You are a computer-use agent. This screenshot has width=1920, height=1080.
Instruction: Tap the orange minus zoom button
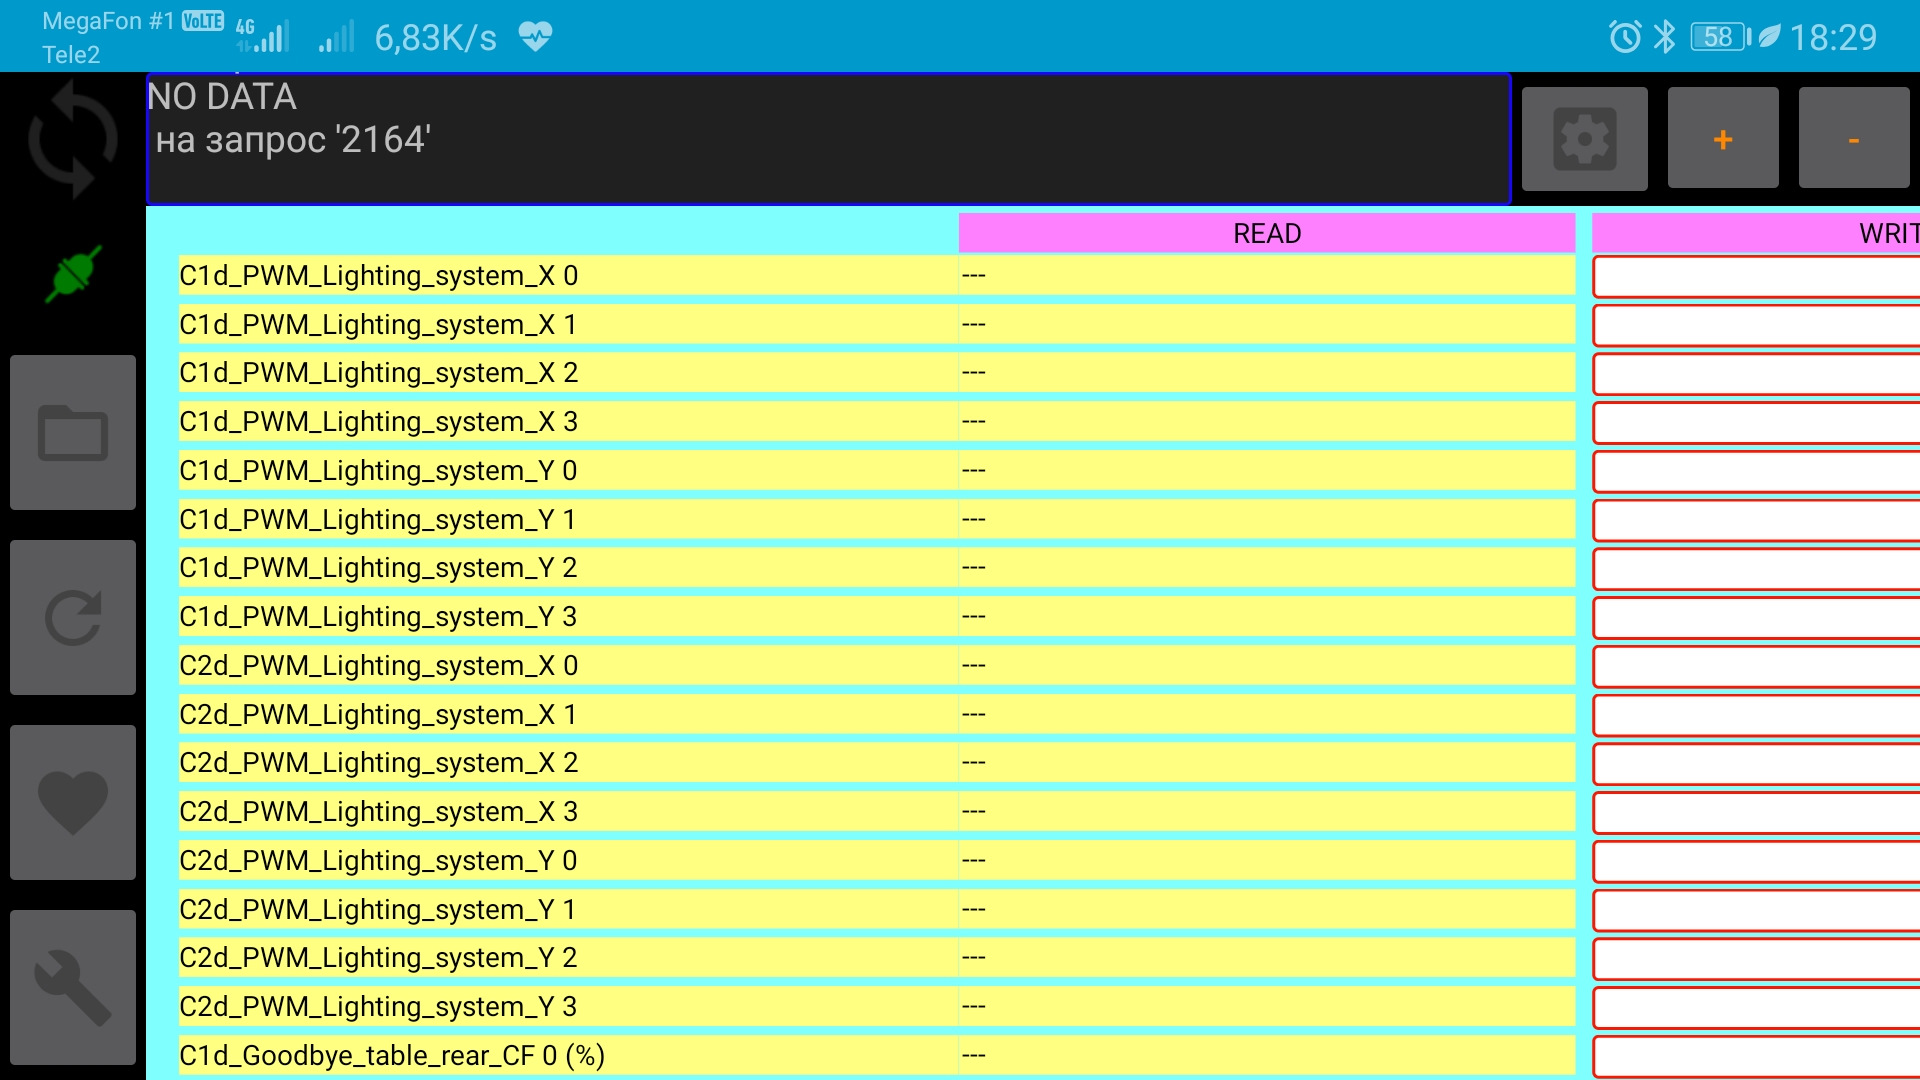pyautogui.click(x=1853, y=139)
